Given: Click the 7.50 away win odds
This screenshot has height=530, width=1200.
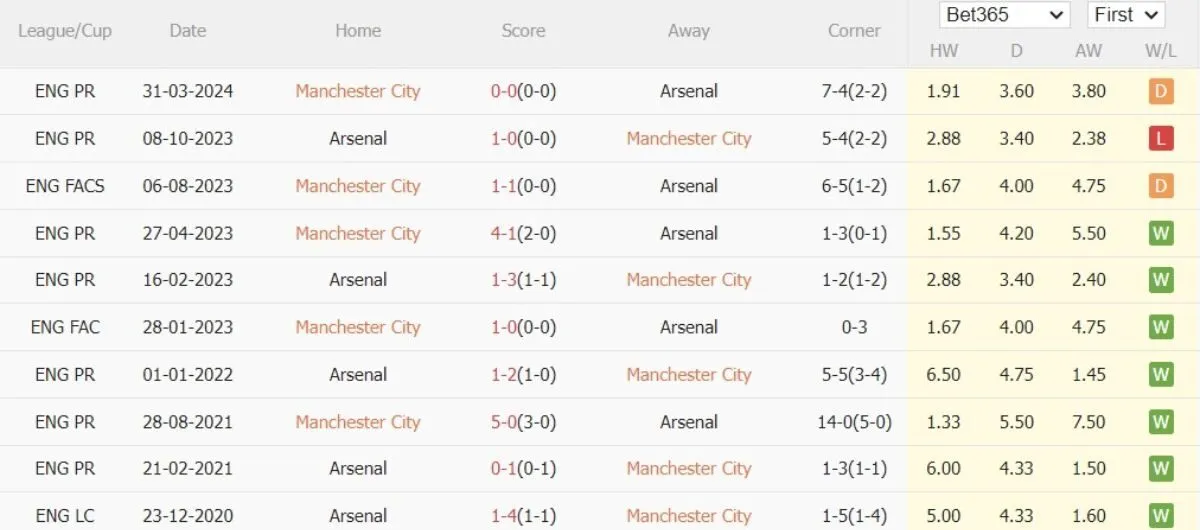Looking at the screenshot, I should 1088,422.
